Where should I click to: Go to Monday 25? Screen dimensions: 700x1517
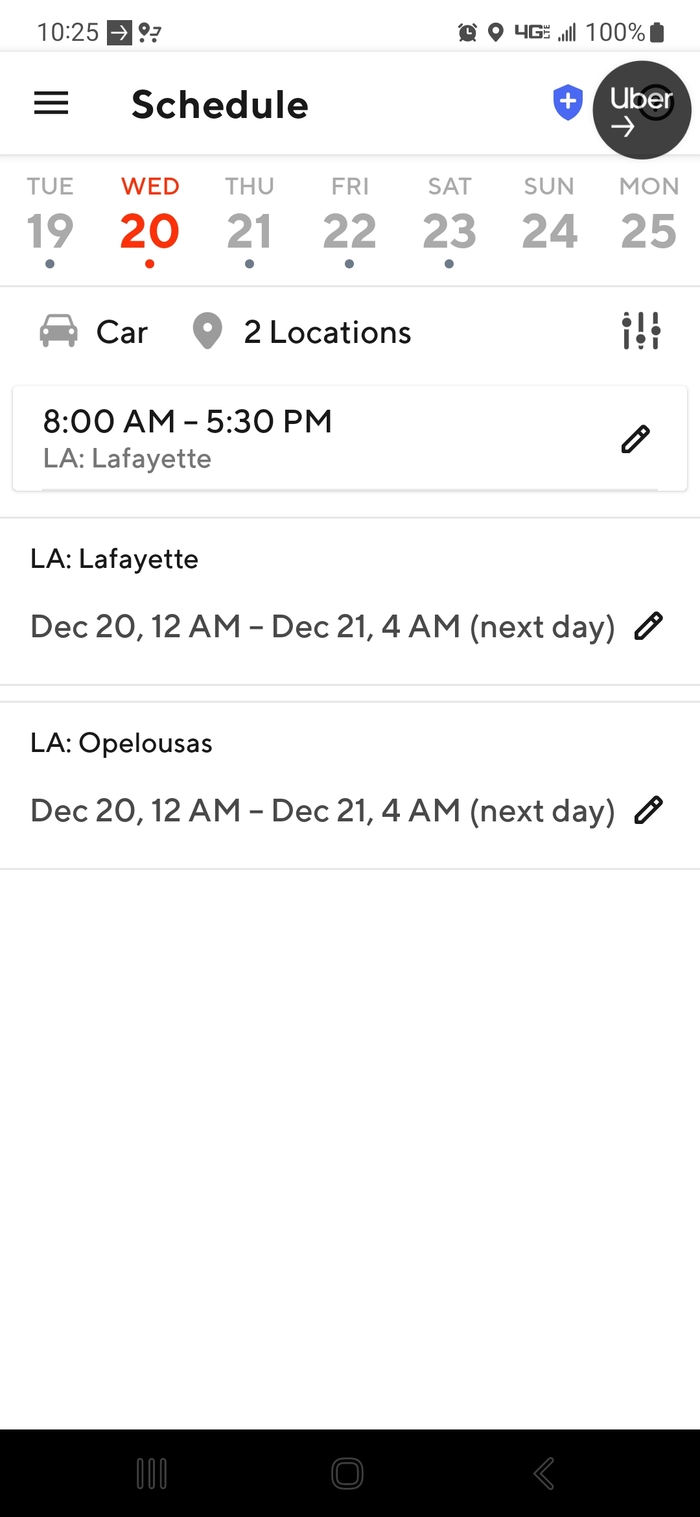click(x=649, y=220)
